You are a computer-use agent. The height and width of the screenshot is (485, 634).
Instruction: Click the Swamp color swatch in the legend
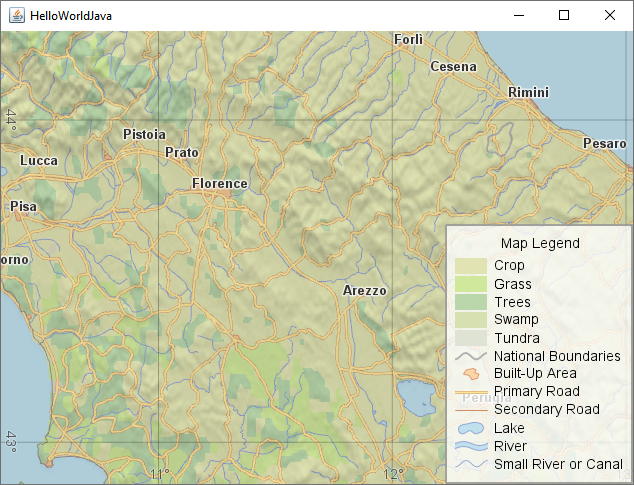pos(470,320)
